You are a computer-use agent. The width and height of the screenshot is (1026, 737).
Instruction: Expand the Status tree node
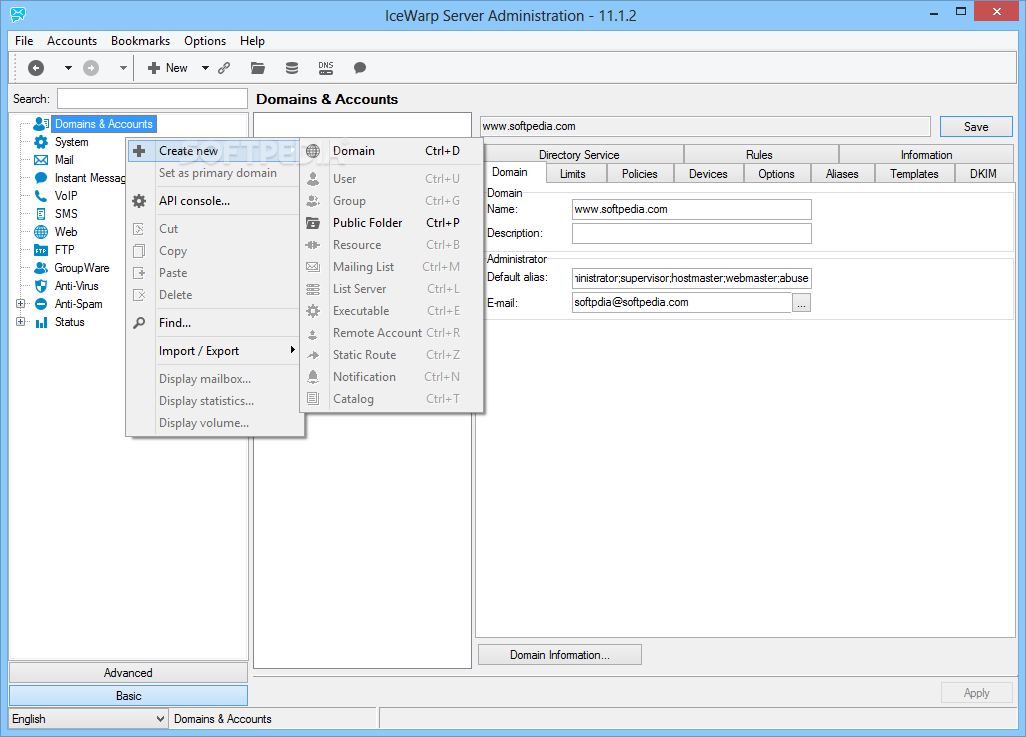(x=20, y=322)
